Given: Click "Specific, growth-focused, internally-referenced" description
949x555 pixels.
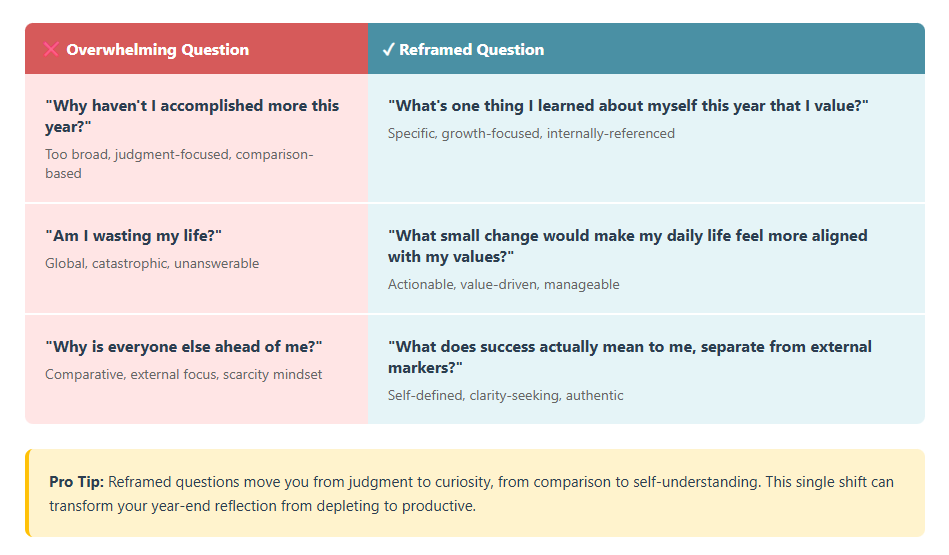Looking at the screenshot, I should [531, 133].
